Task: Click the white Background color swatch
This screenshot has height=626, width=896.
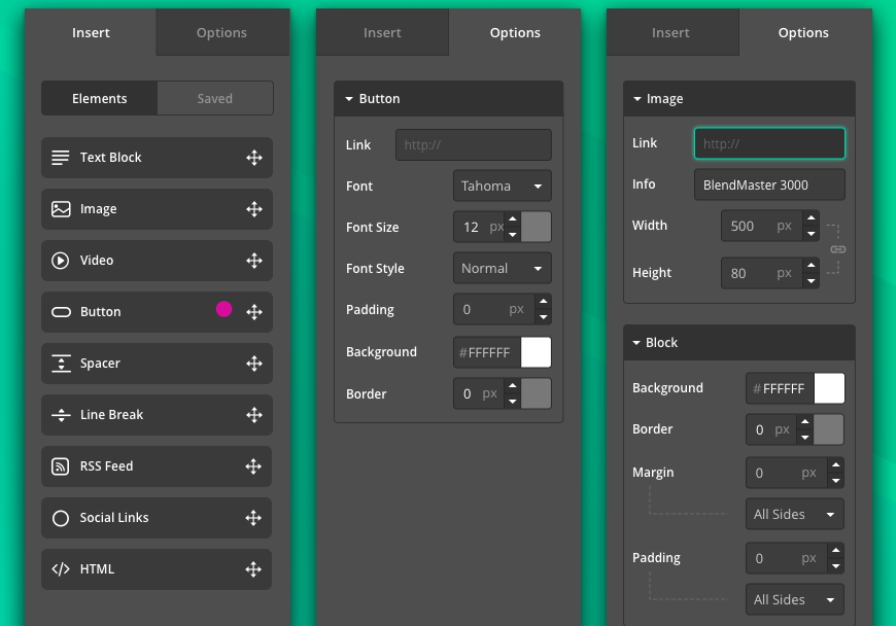Action: click(x=536, y=351)
